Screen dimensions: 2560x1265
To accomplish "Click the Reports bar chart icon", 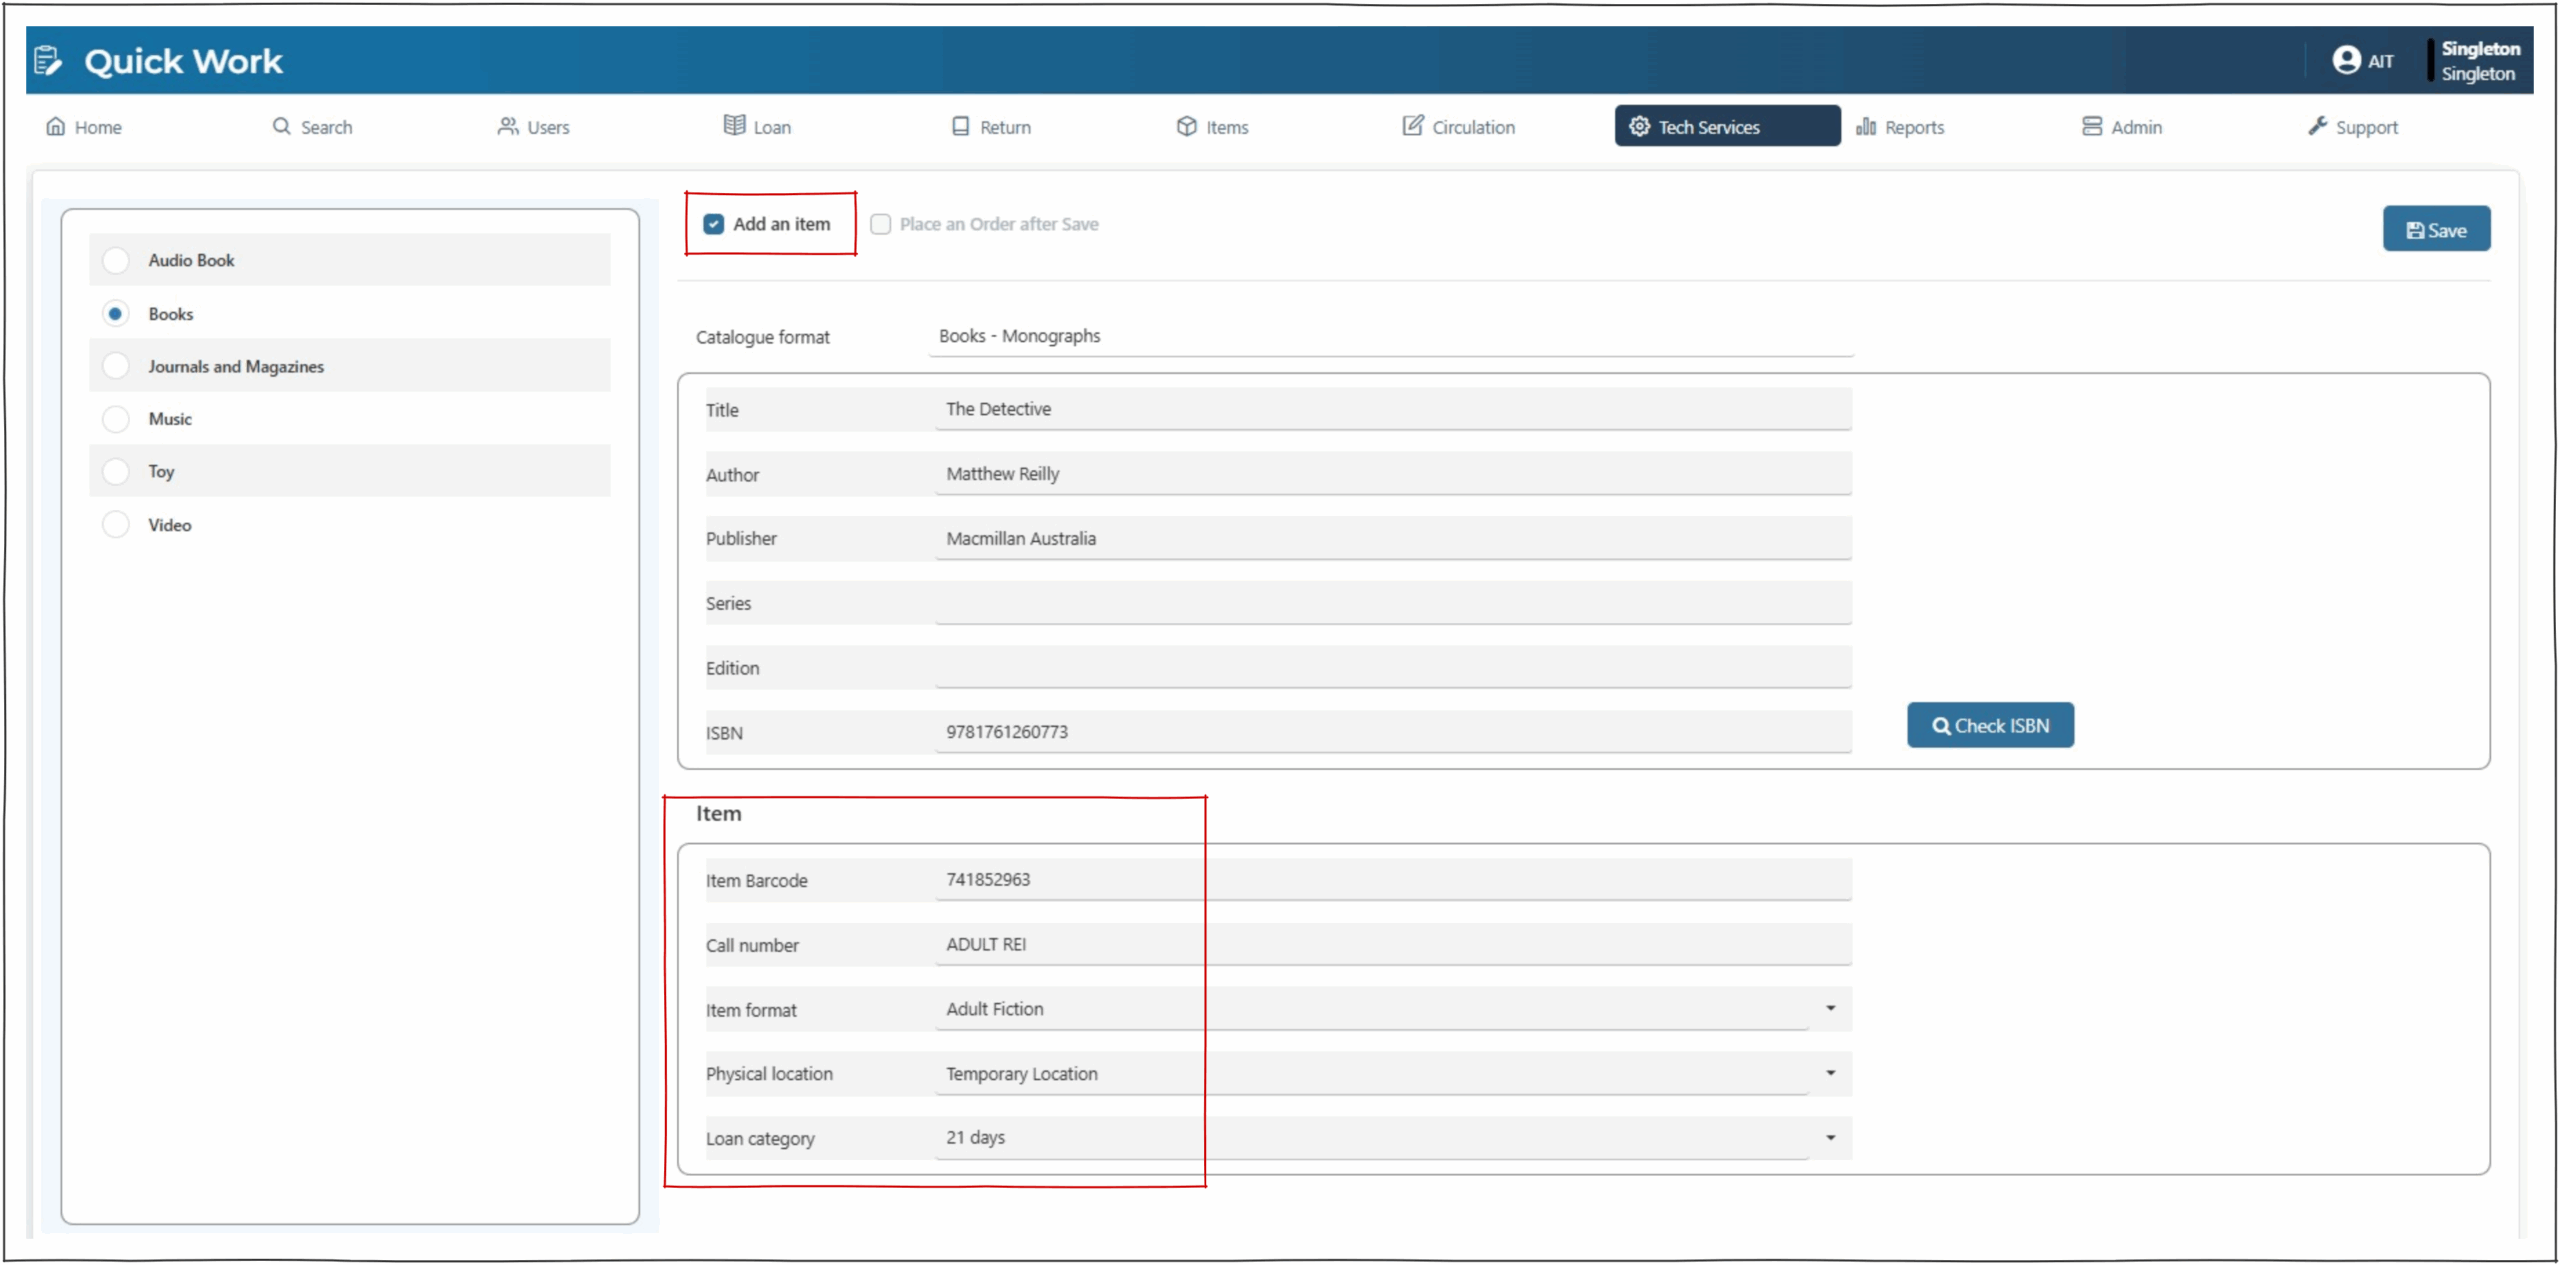I will click(1865, 127).
